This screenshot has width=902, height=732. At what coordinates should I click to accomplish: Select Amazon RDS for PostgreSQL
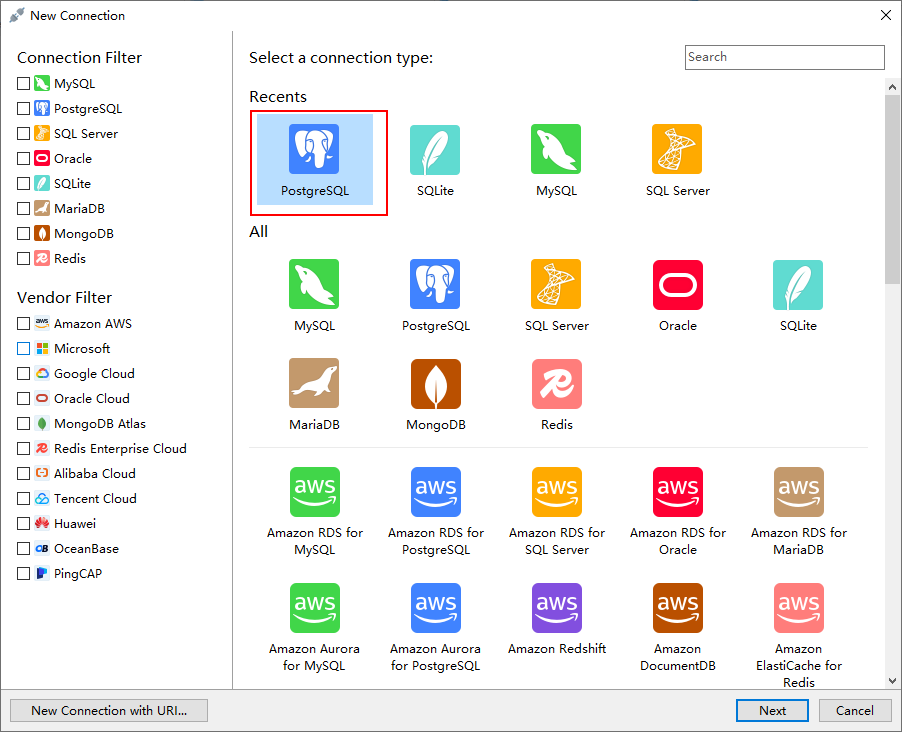pos(435,512)
